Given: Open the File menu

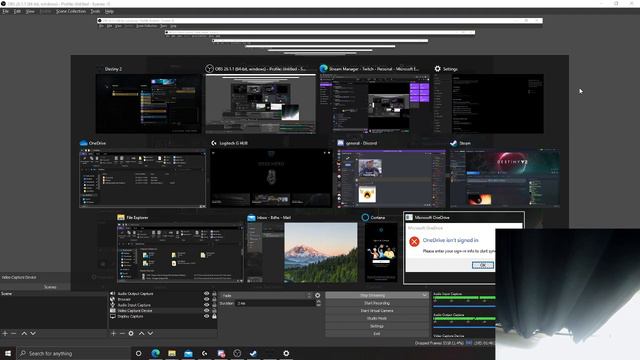Looking at the screenshot, I should pos(5,11).
